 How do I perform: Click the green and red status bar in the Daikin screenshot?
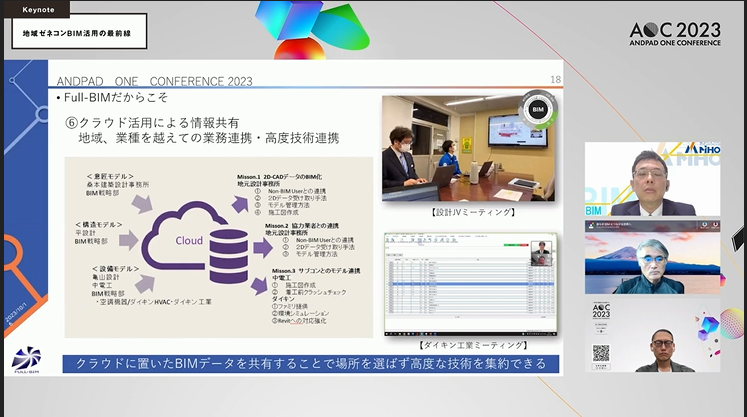(516, 245)
